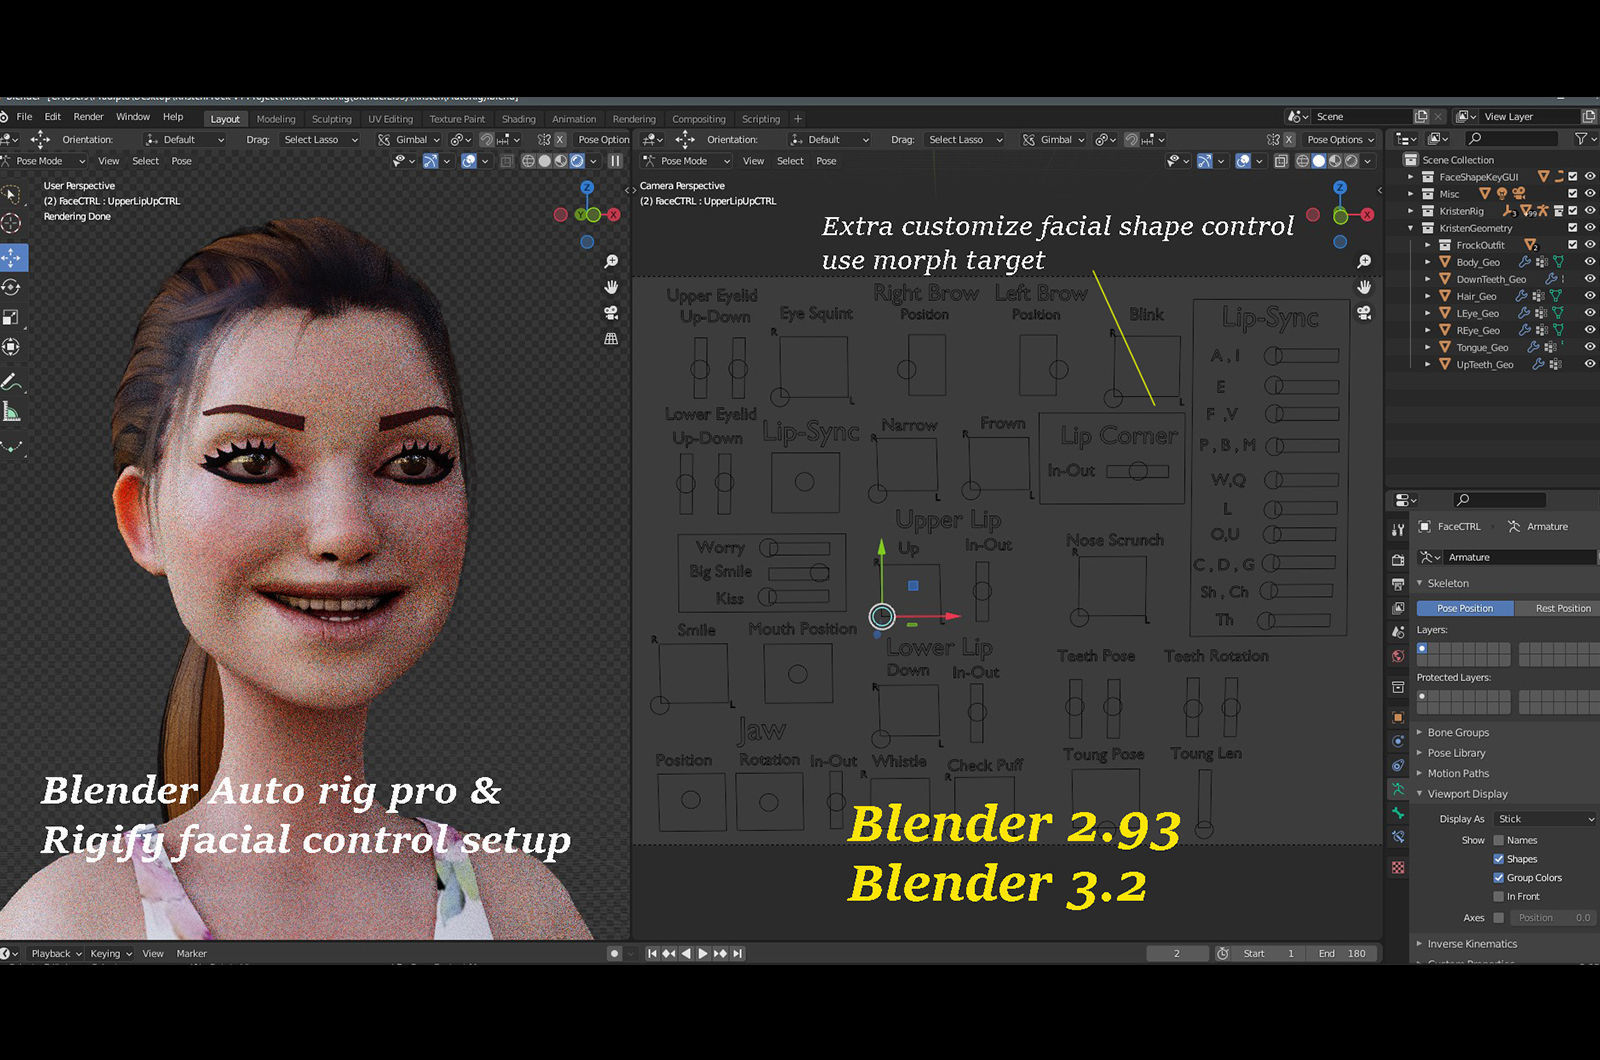Click Rest Position button
1600x1060 pixels.
(x=1556, y=608)
